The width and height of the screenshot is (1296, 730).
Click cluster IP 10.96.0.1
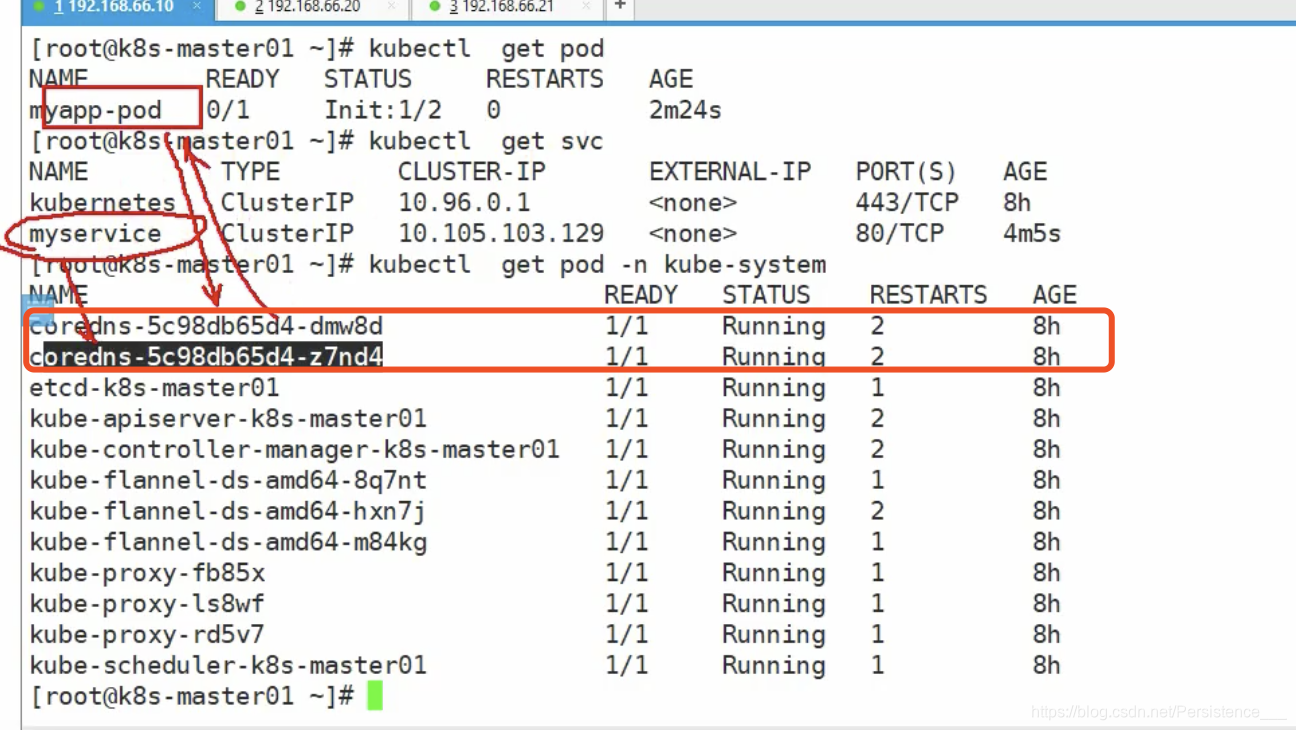[x=464, y=203]
